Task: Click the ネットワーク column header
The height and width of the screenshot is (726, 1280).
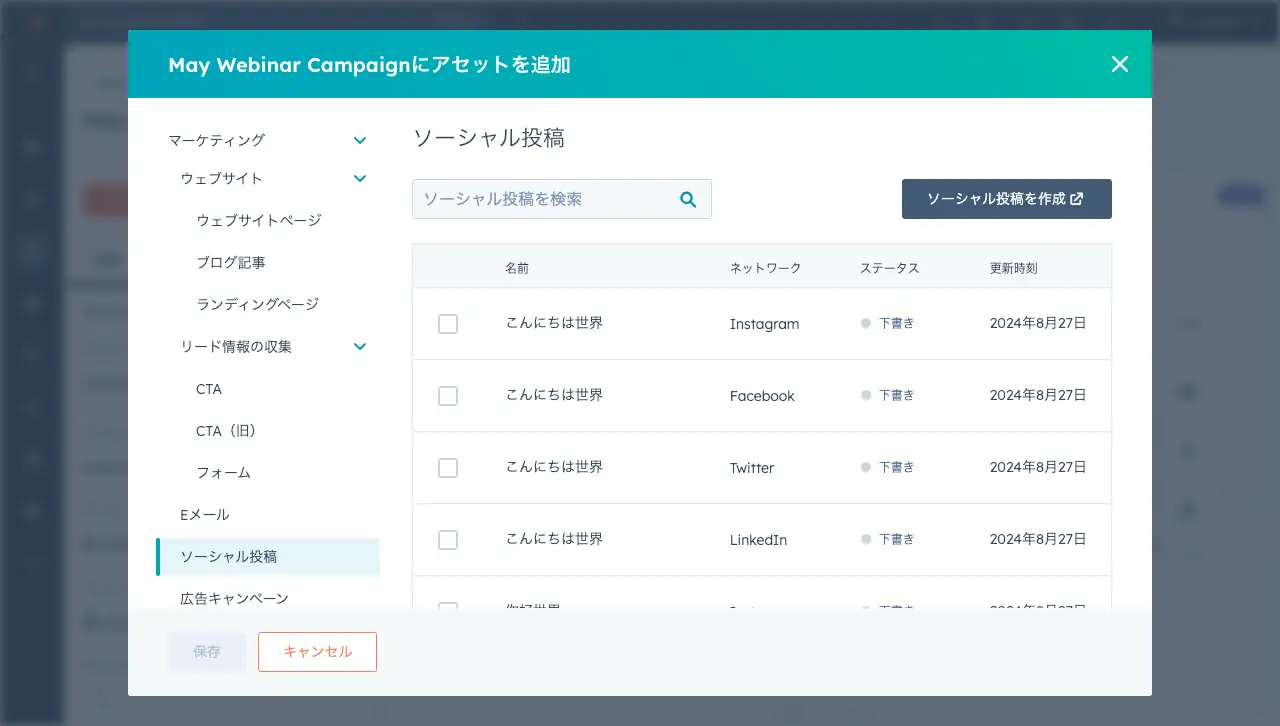Action: coord(765,268)
